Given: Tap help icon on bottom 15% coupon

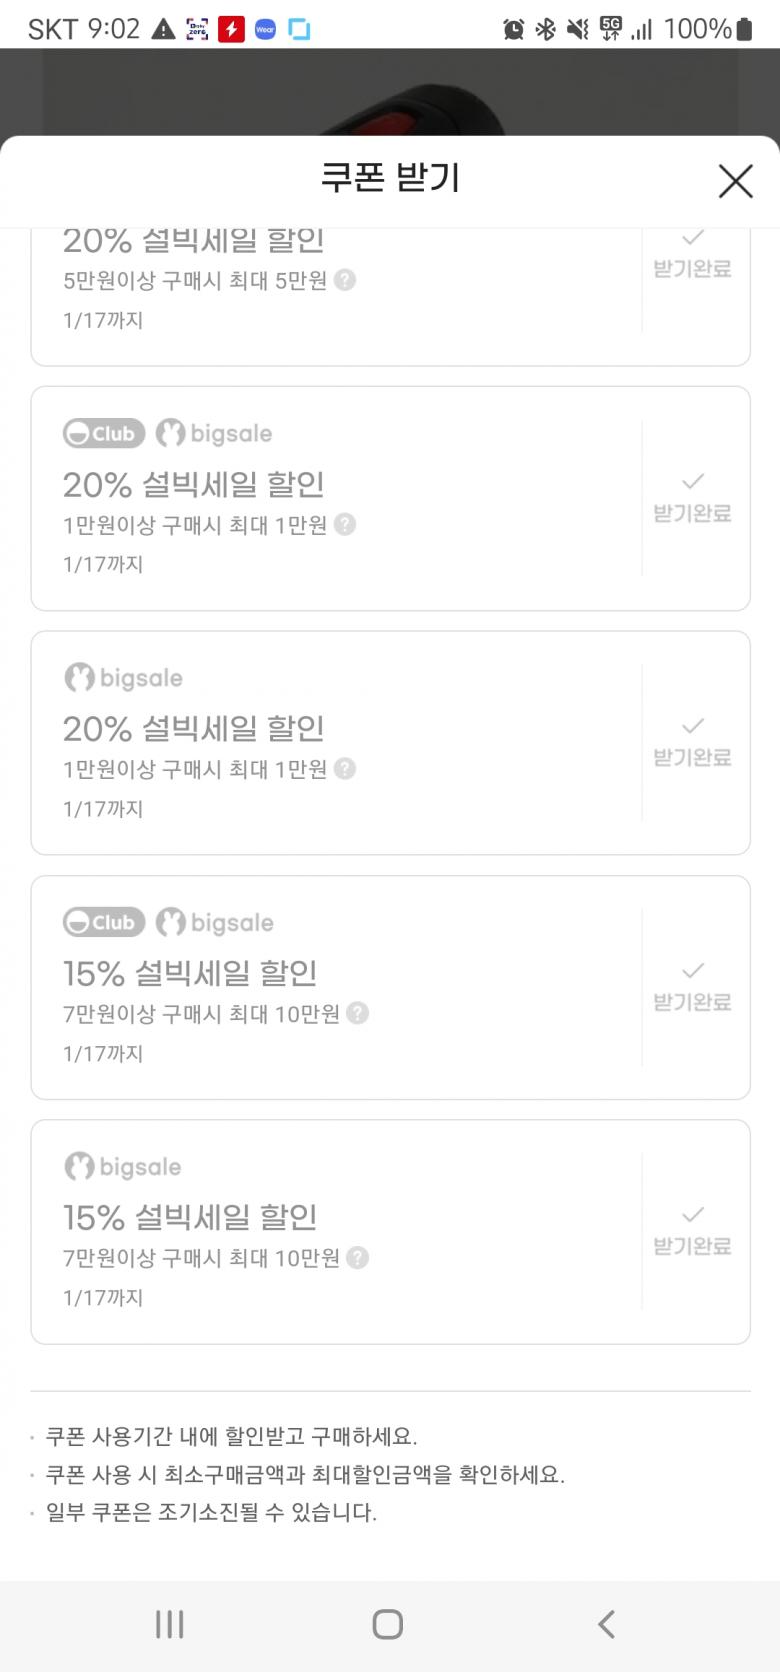Looking at the screenshot, I should (x=358, y=1258).
